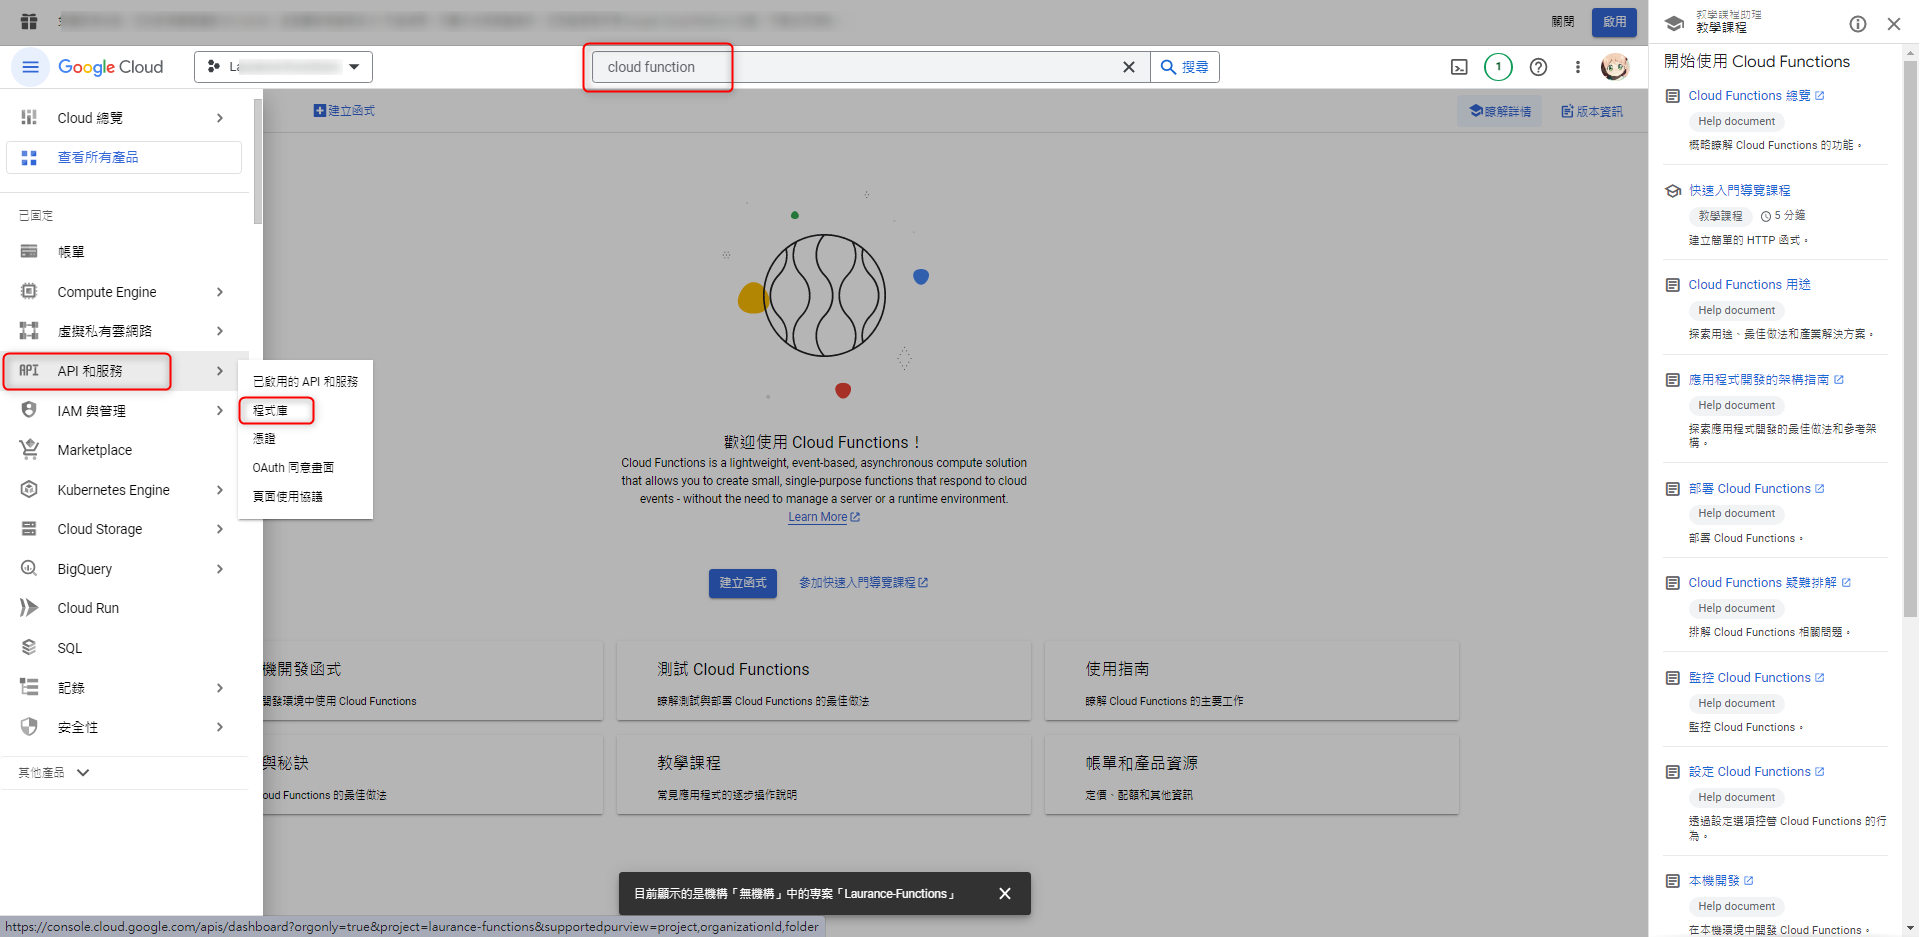Click 關閉 in the top banner
This screenshot has height=937, width=1920.
1563,22
